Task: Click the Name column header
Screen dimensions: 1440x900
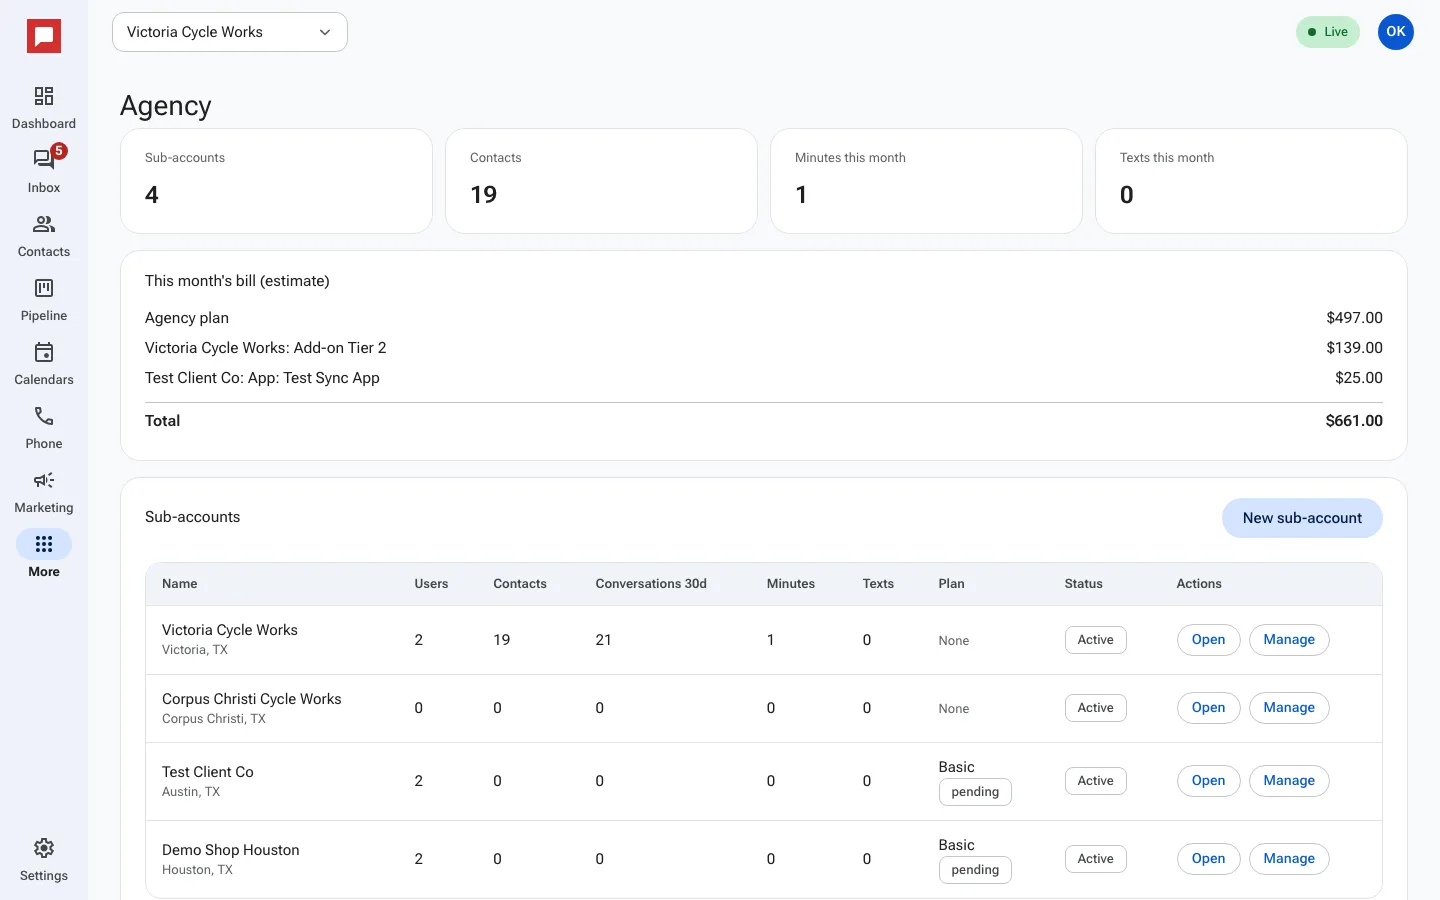Action: [x=180, y=584]
